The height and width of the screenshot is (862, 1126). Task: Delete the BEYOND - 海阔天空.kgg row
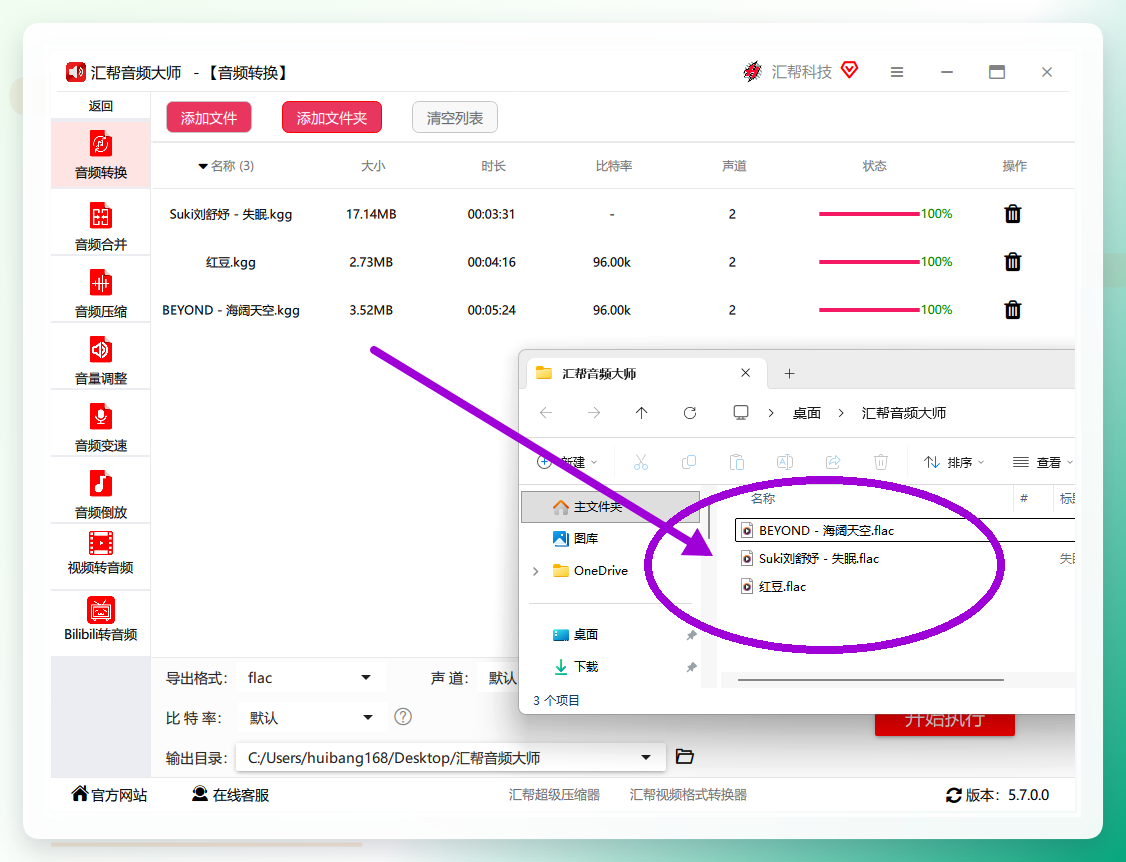point(1013,310)
